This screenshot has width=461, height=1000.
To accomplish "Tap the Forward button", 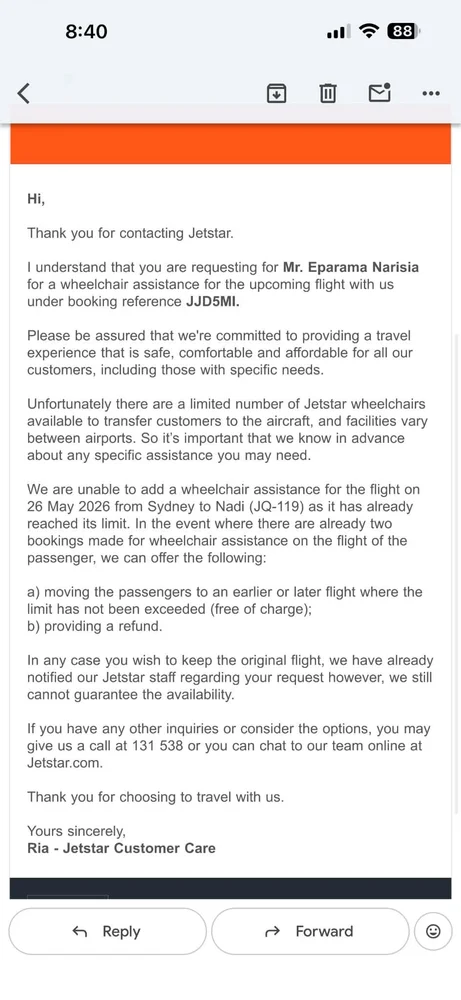I will click(310, 931).
